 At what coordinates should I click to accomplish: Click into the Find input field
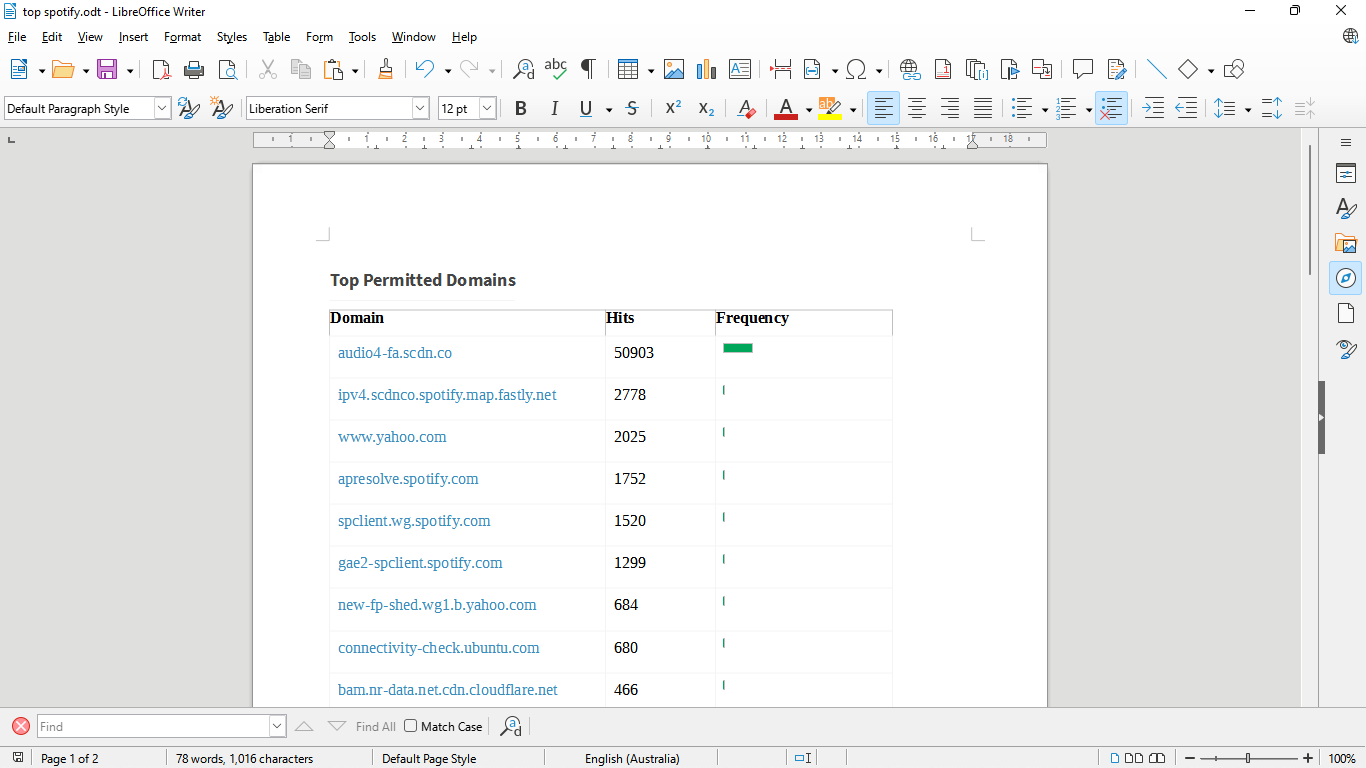(153, 726)
